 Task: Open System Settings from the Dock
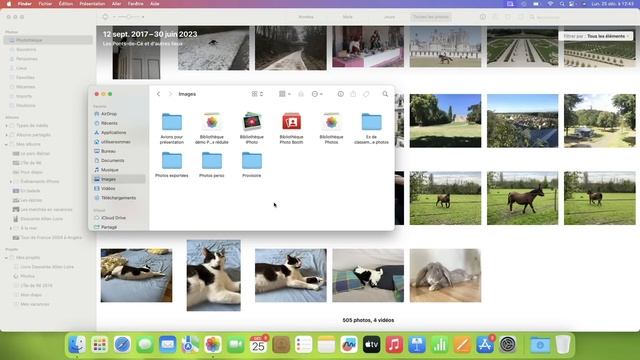[508, 345]
